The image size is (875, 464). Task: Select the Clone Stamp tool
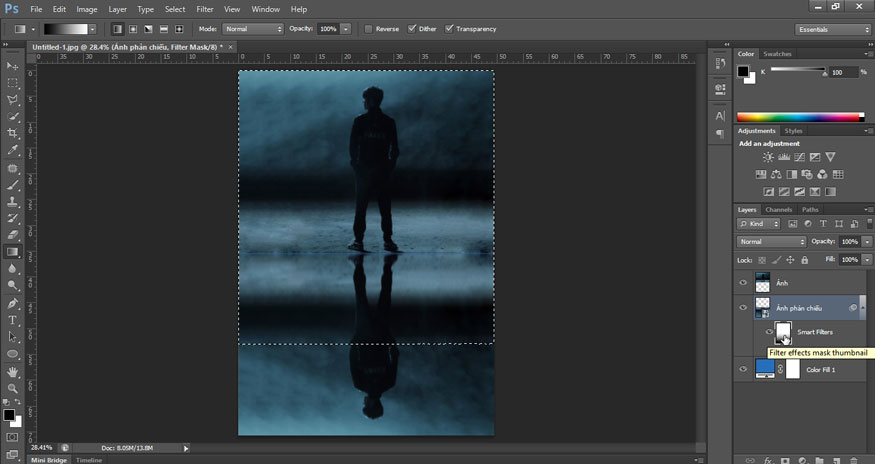12,202
